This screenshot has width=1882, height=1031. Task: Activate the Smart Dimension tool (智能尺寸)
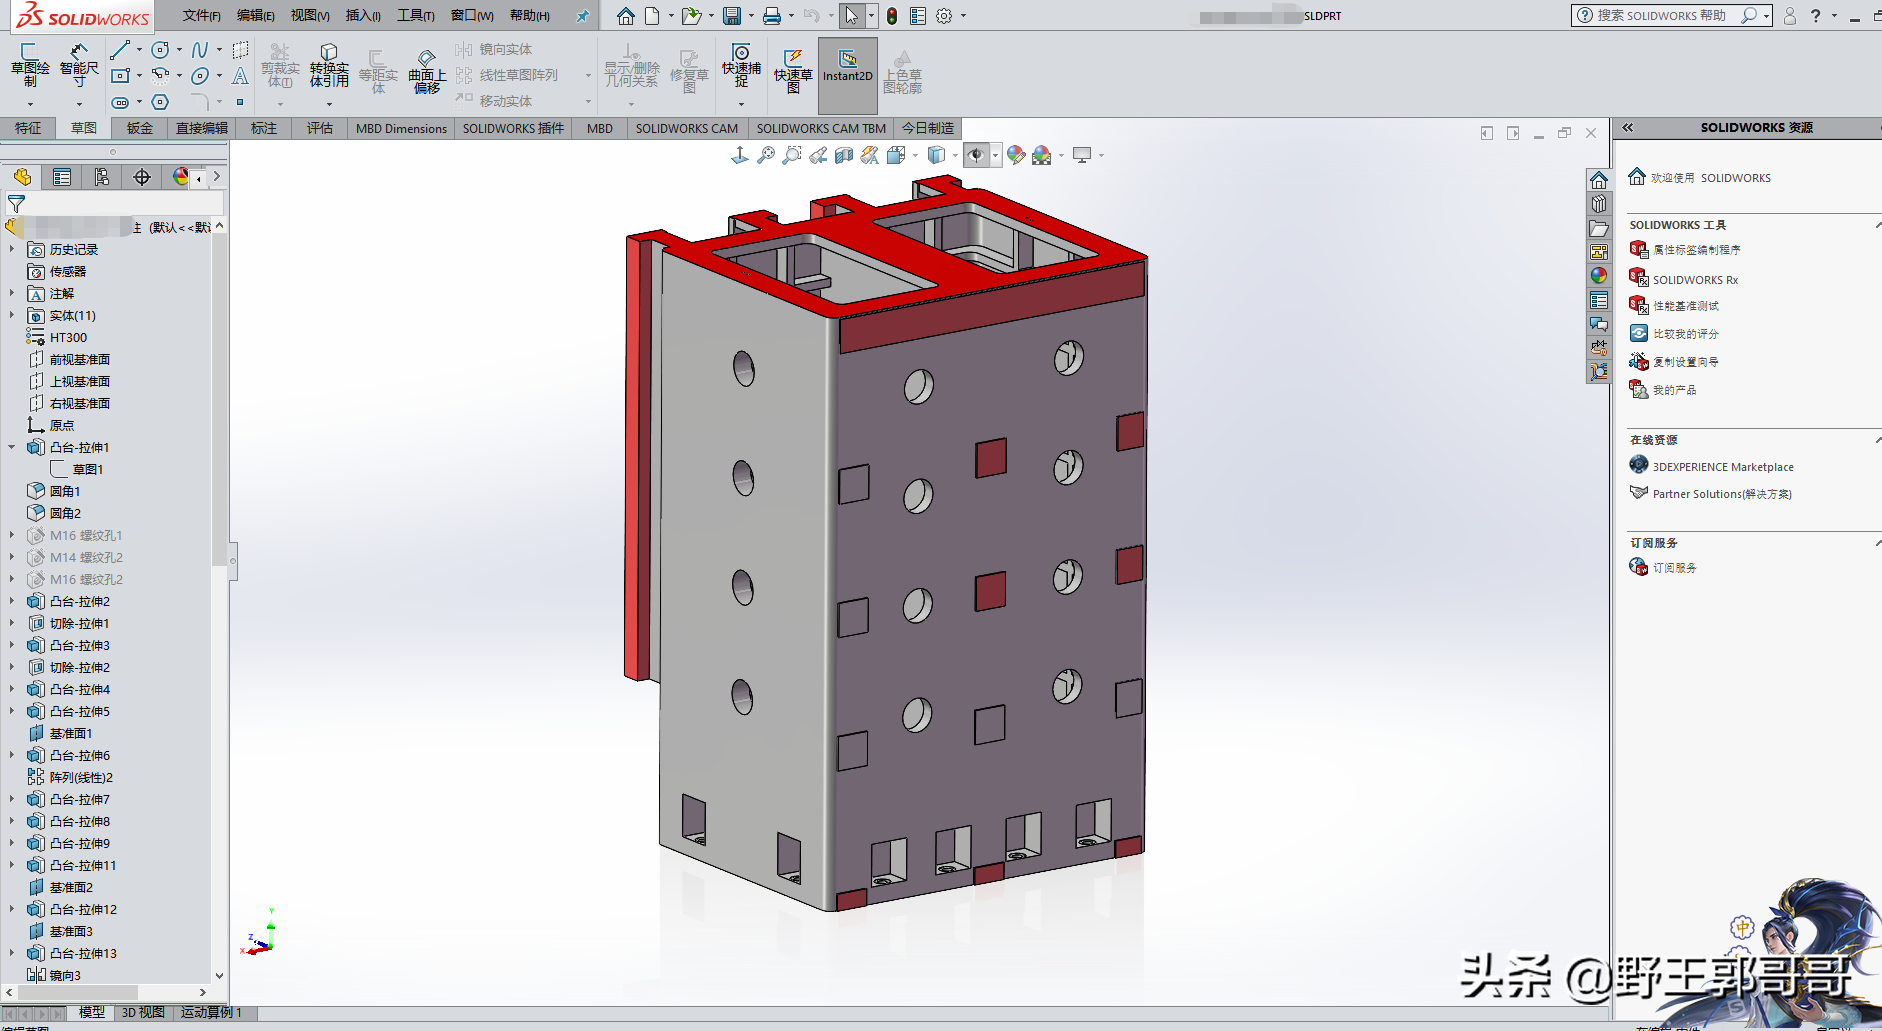(x=79, y=65)
